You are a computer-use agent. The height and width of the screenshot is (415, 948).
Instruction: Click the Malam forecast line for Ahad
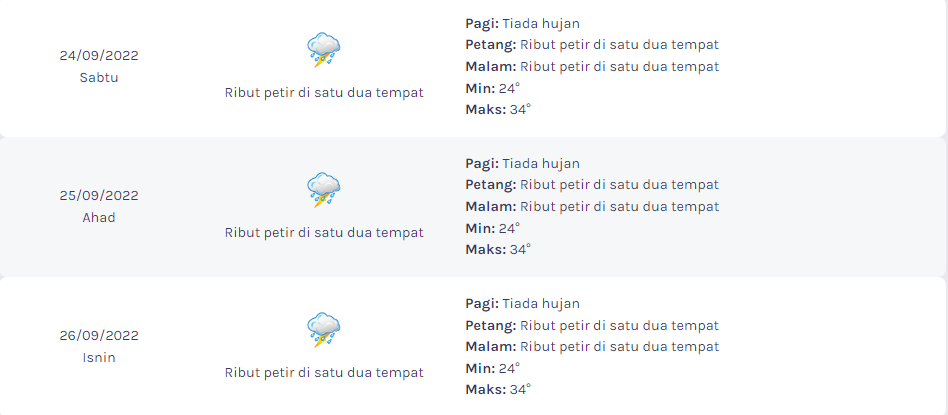tap(592, 206)
